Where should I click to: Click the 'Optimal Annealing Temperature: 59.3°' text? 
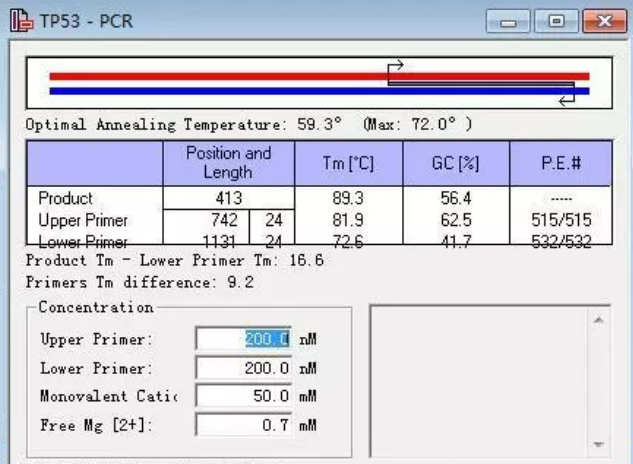coord(184,124)
